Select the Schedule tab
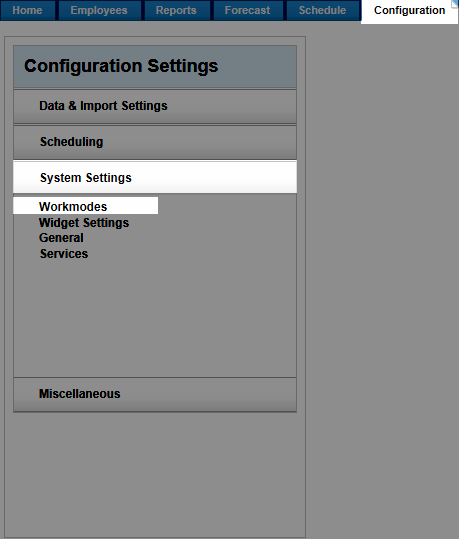This screenshot has height=539, width=459. click(323, 10)
